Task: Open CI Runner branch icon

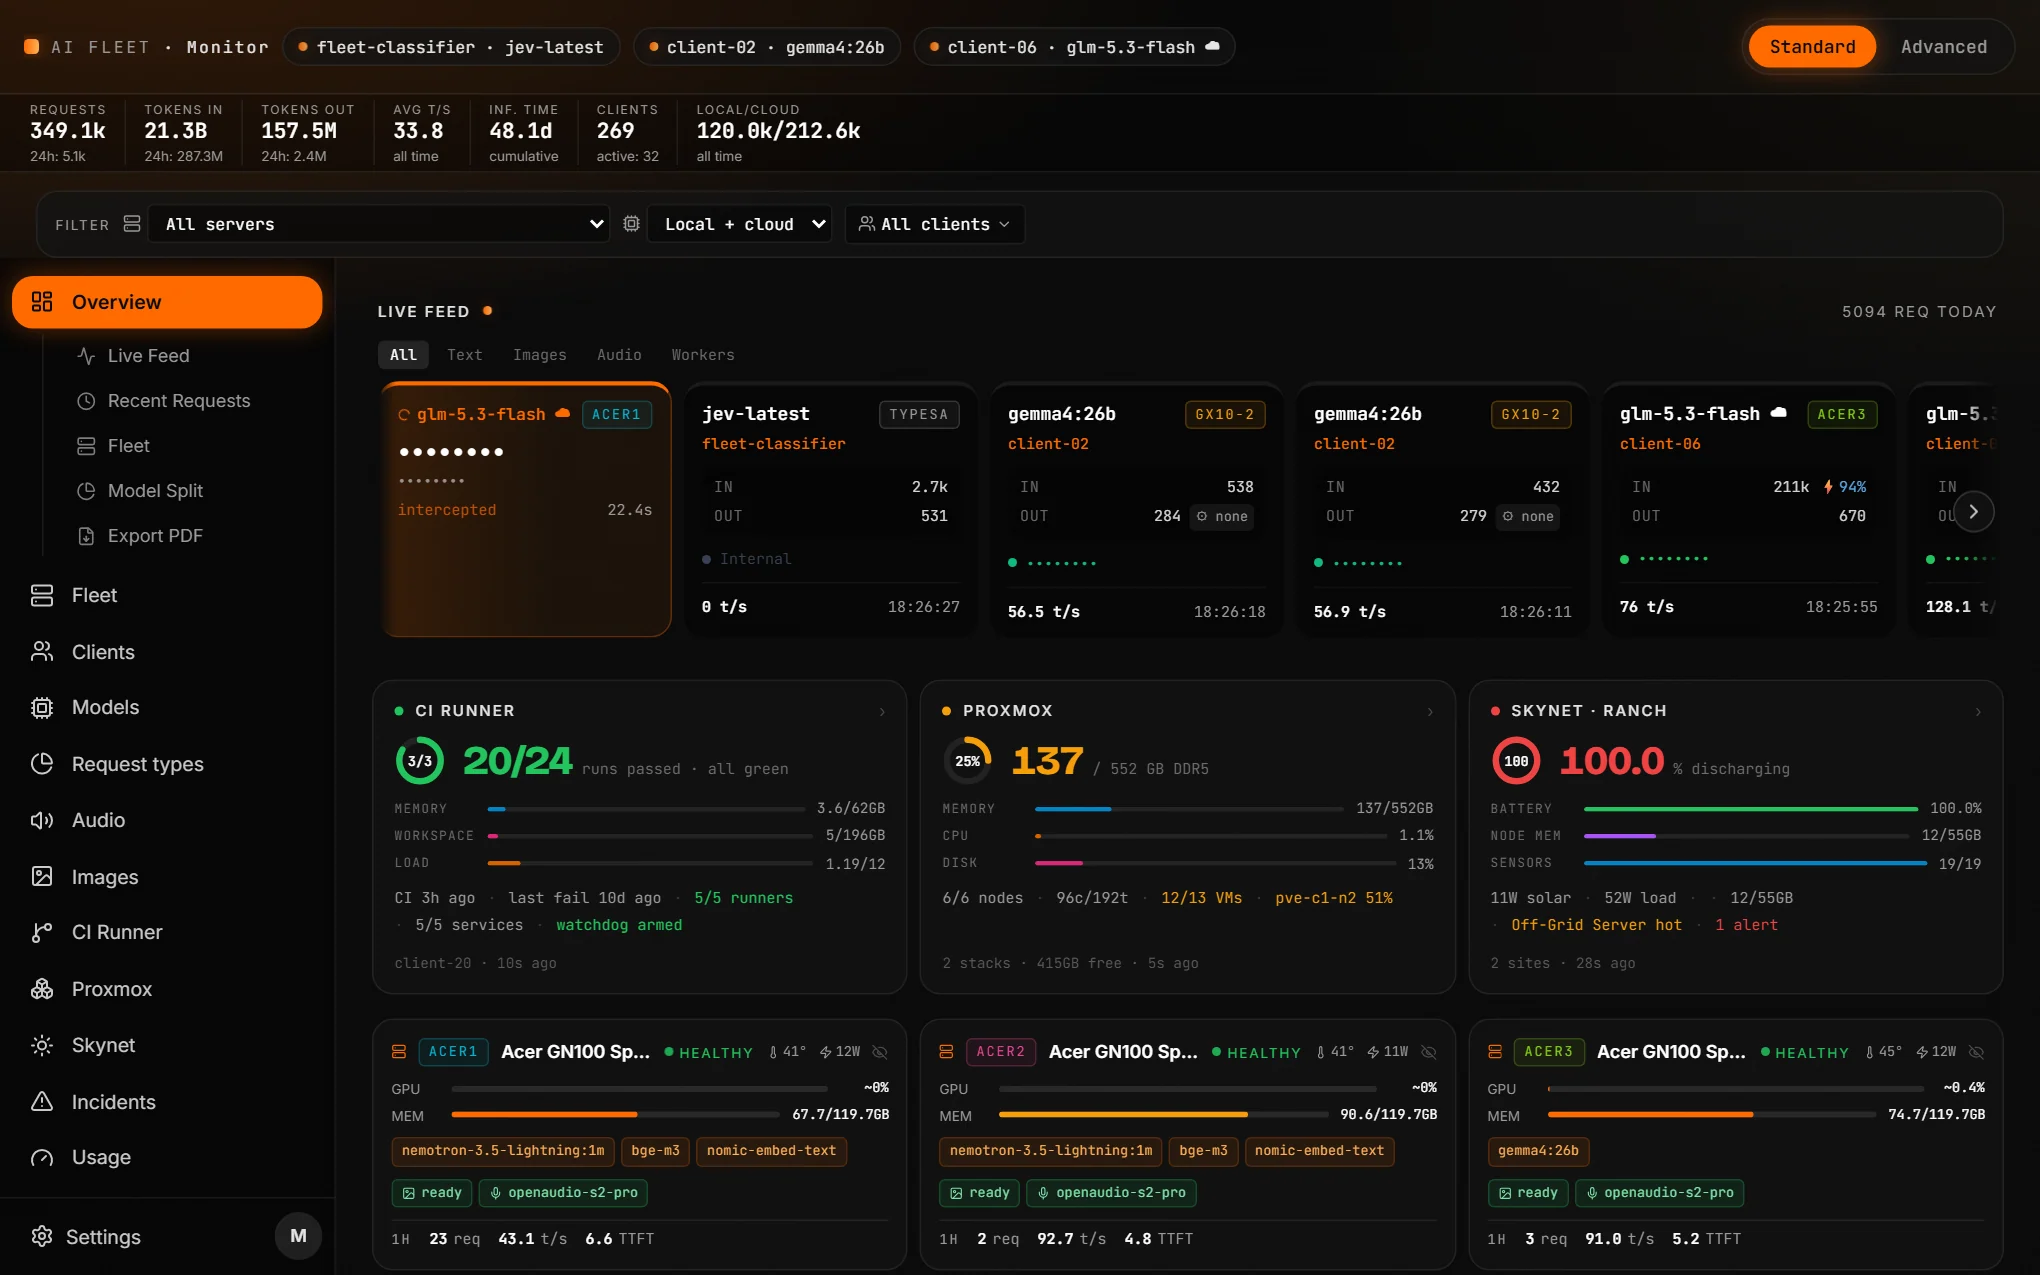Action: 42,933
